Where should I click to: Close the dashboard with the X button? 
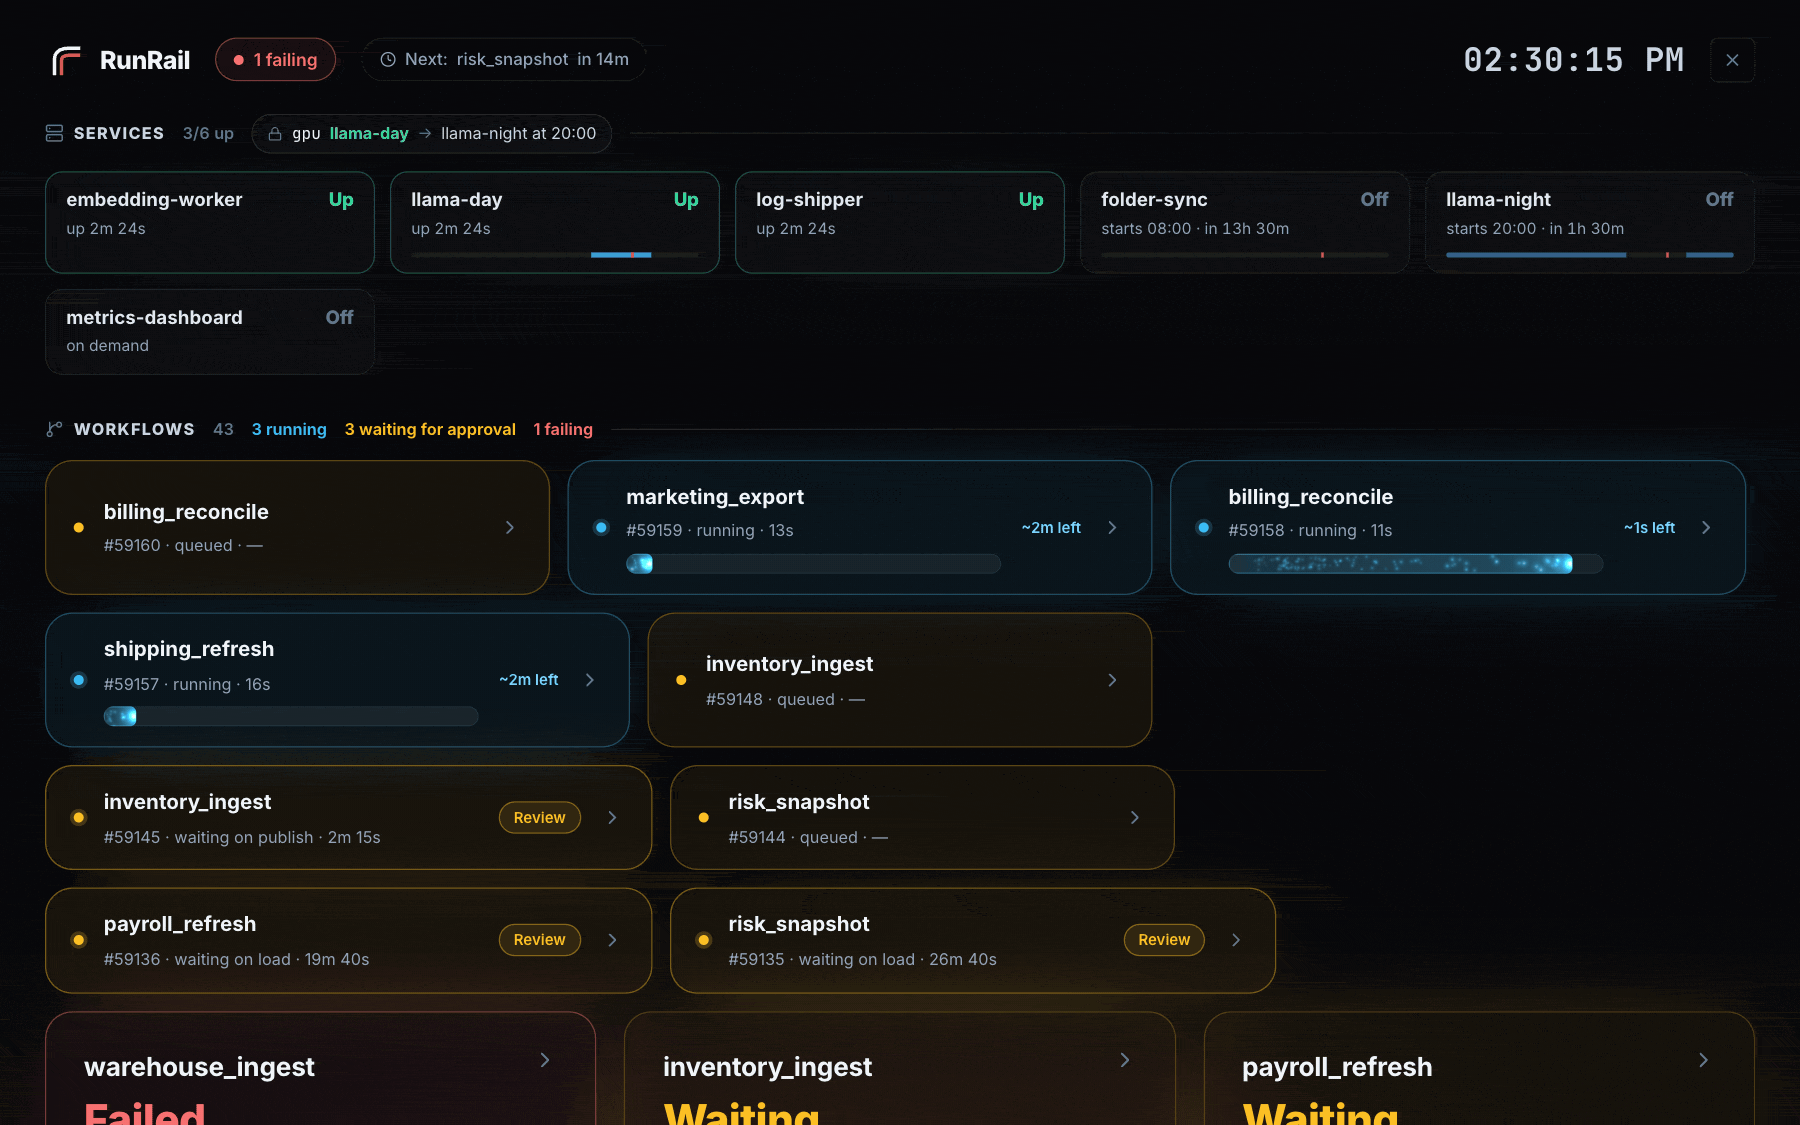[x=1732, y=60]
